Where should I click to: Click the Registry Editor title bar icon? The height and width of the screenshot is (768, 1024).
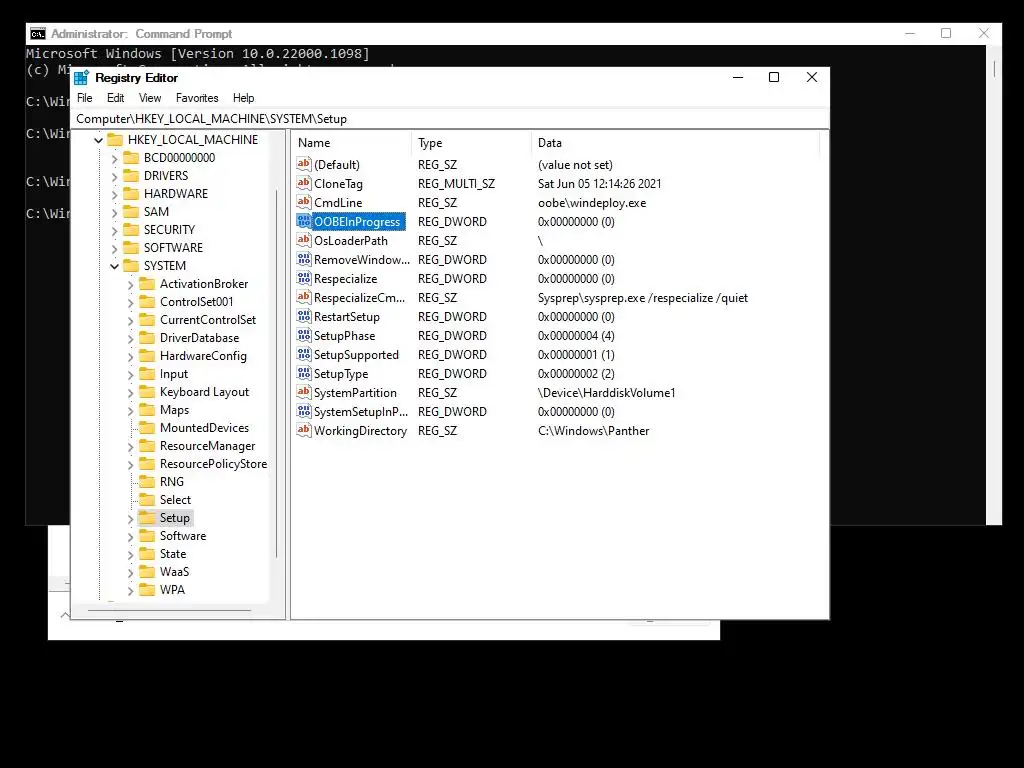tap(82, 78)
